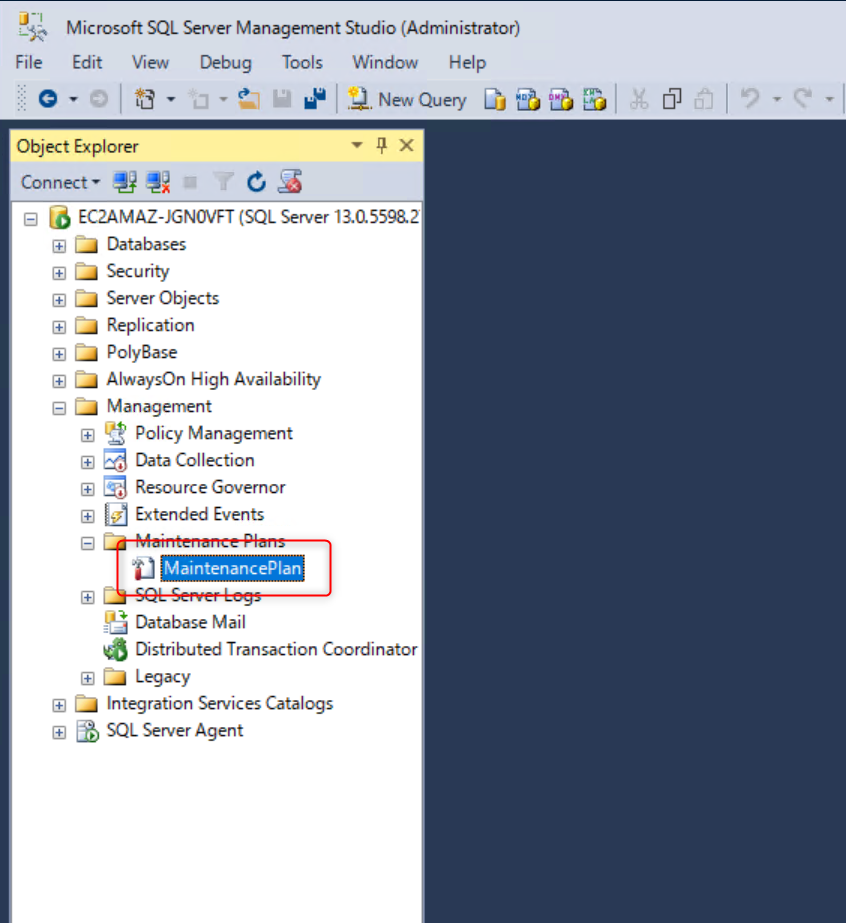The height and width of the screenshot is (923, 846).
Task: Click the Analysis Services DMX Query icon
Action: click(561, 99)
